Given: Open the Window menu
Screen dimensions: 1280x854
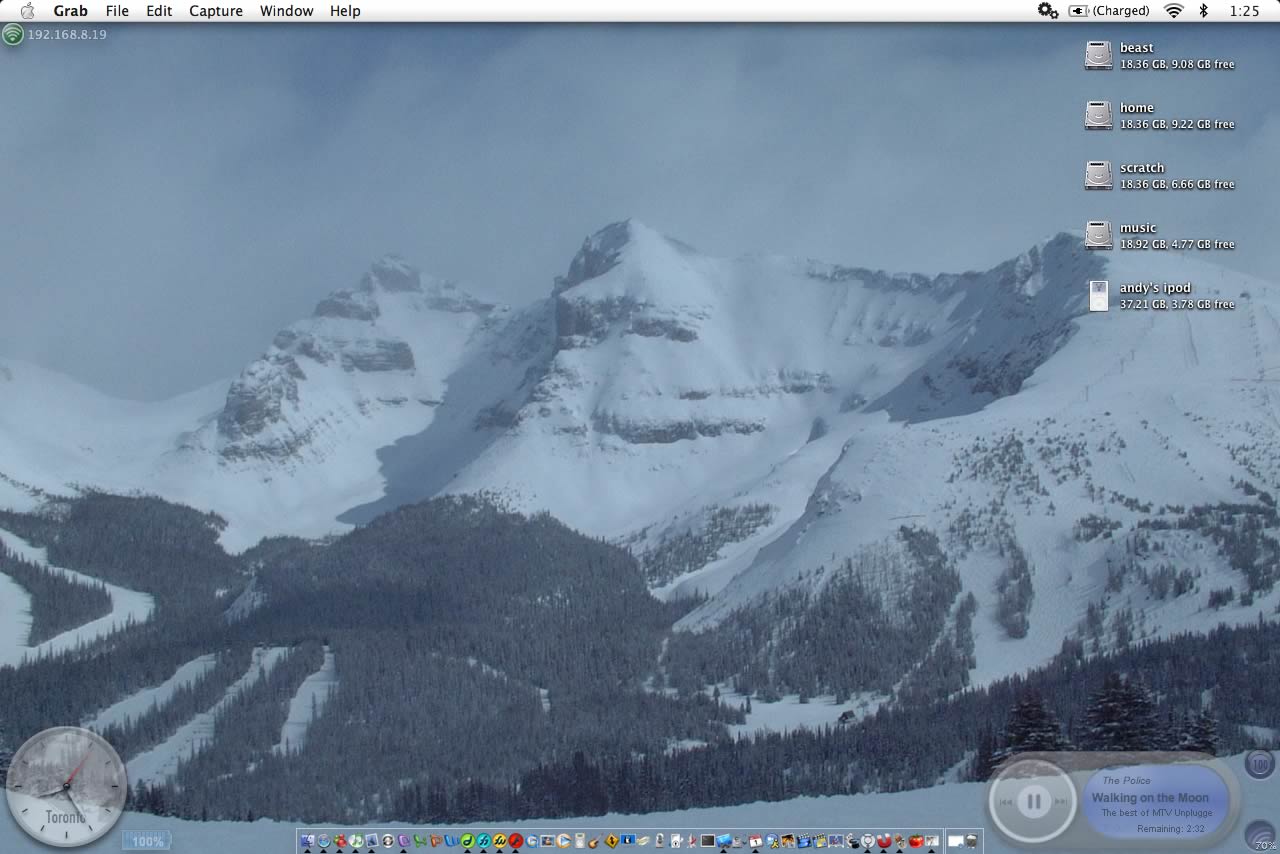Looking at the screenshot, I should click(286, 11).
